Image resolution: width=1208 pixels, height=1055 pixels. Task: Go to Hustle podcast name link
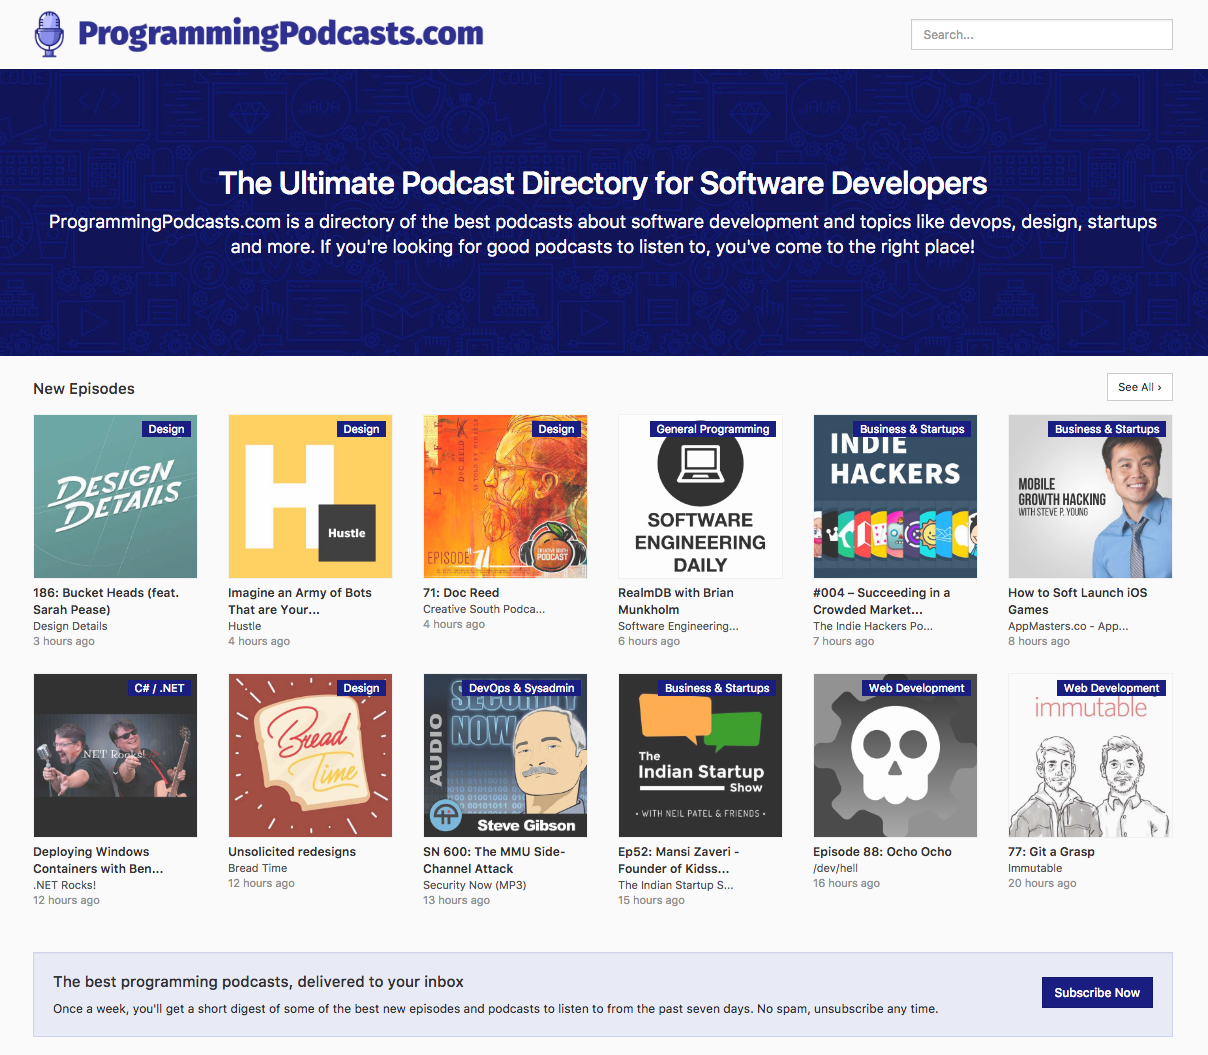pos(244,626)
